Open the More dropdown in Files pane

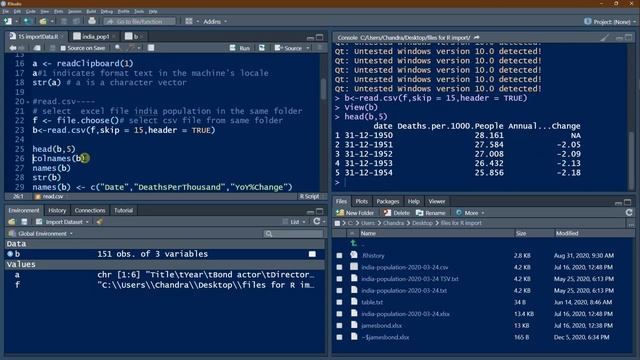coord(470,213)
